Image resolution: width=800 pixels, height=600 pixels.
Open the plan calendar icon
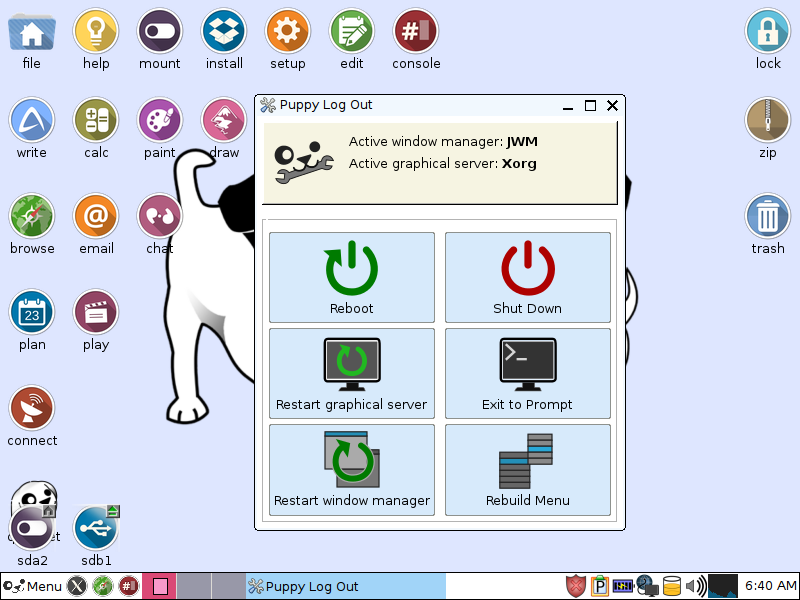pyautogui.click(x=32, y=312)
